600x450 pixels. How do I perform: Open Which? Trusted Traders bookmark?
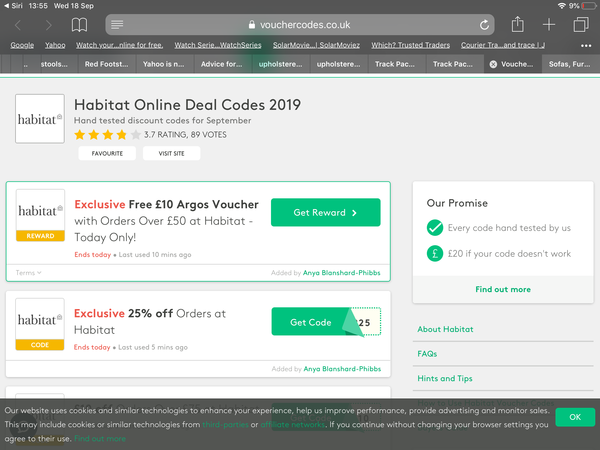click(x=410, y=45)
